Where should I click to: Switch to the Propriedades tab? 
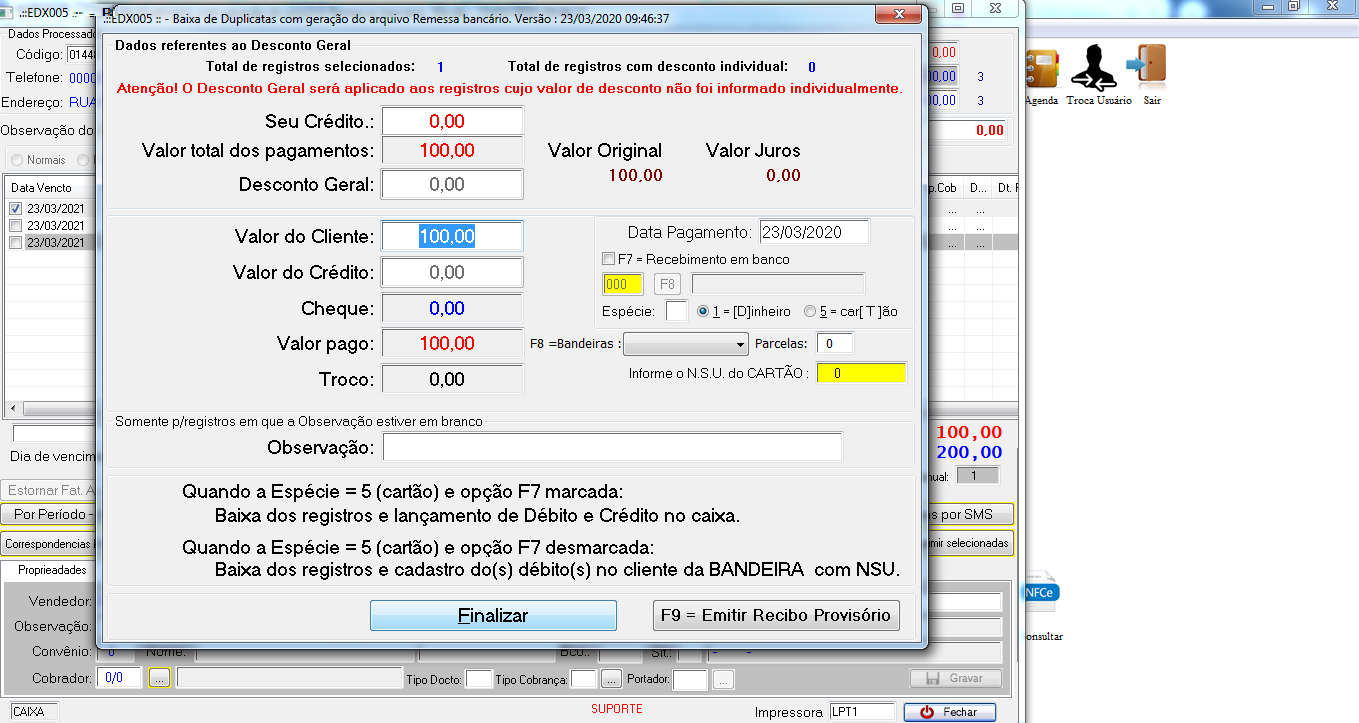[x=52, y=570]
